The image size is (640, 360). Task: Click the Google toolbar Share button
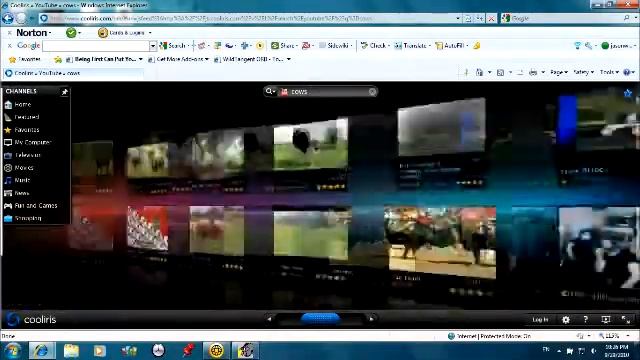coord(283,46)
